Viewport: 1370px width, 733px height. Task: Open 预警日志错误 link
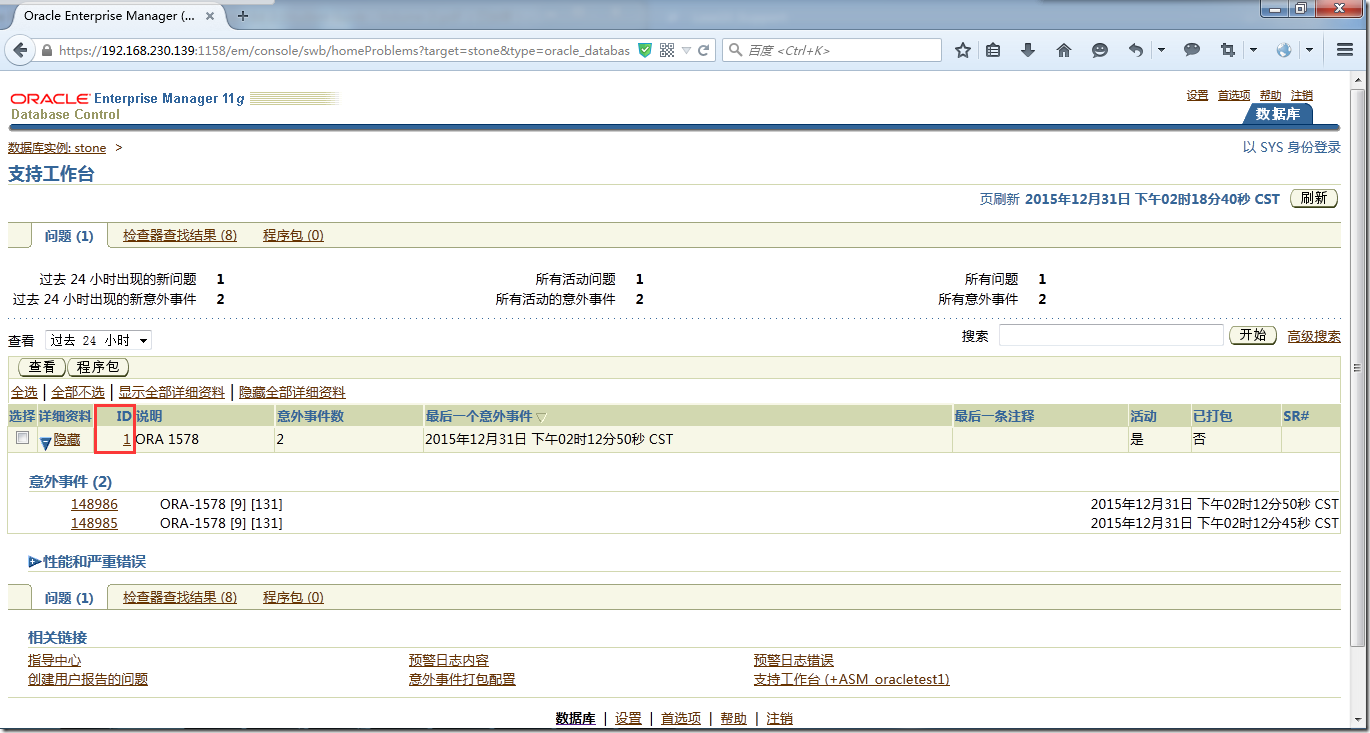(x=794, y=661)
